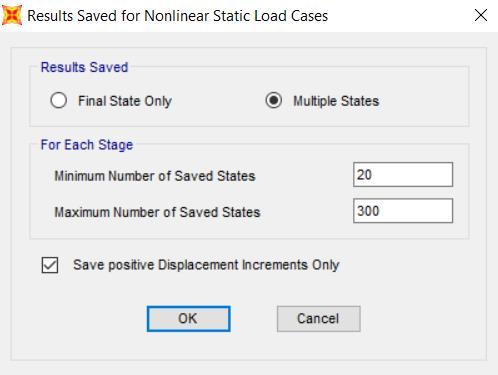Click the "Minimum Number of Saved States" label
Viewport: 498px width, 375px height.
coord(155,176)
